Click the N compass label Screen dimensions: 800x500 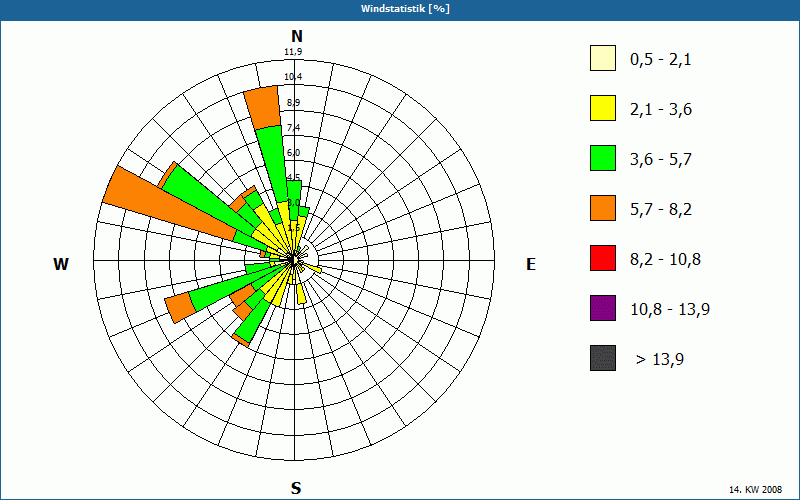[297, 36]
